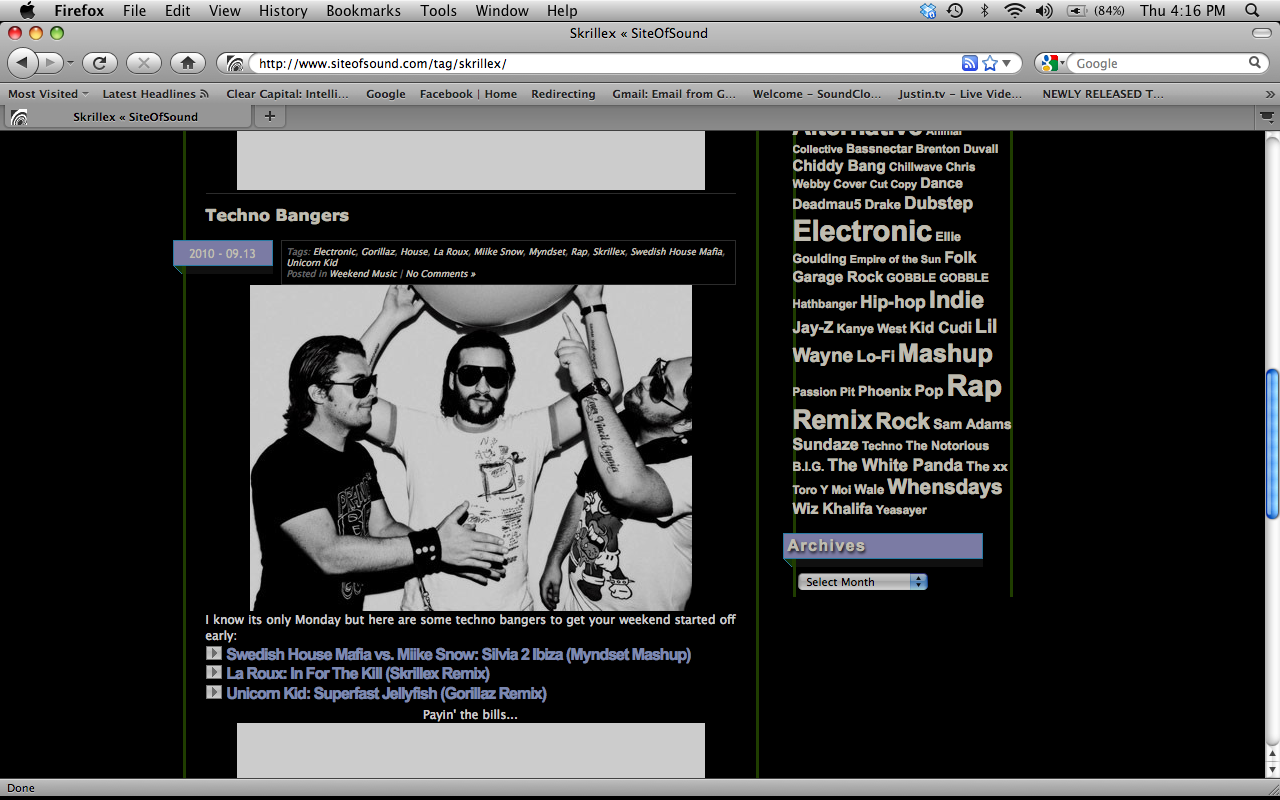Click the scrollbar up arrow
The width and height of the screenshot is (1280, 800).
pyautogui.click(x=1272, y=752)
